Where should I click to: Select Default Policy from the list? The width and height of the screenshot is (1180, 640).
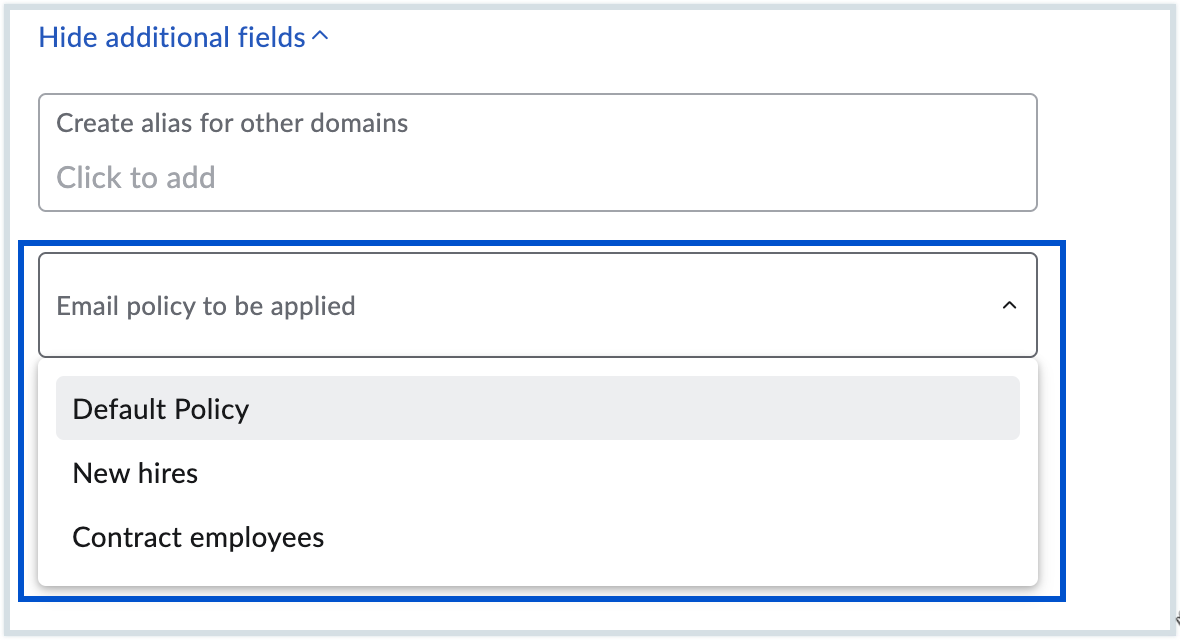tap(161, 409)
